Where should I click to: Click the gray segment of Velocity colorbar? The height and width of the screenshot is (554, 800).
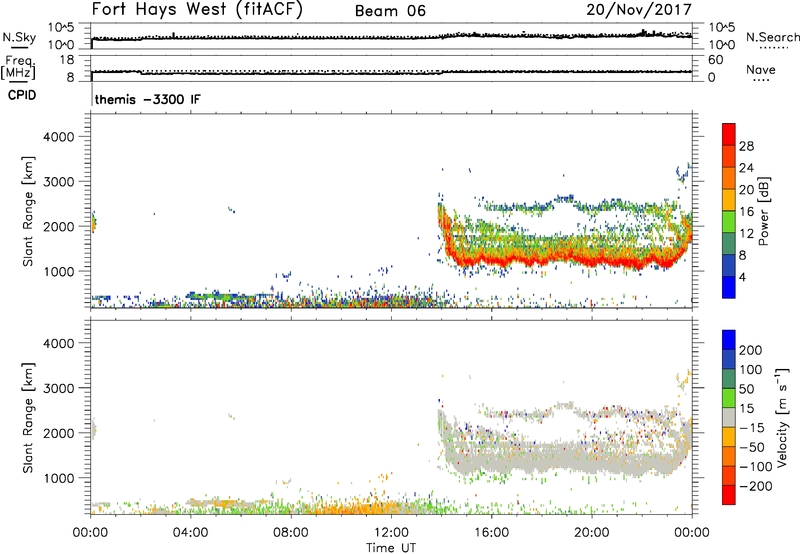729,418
